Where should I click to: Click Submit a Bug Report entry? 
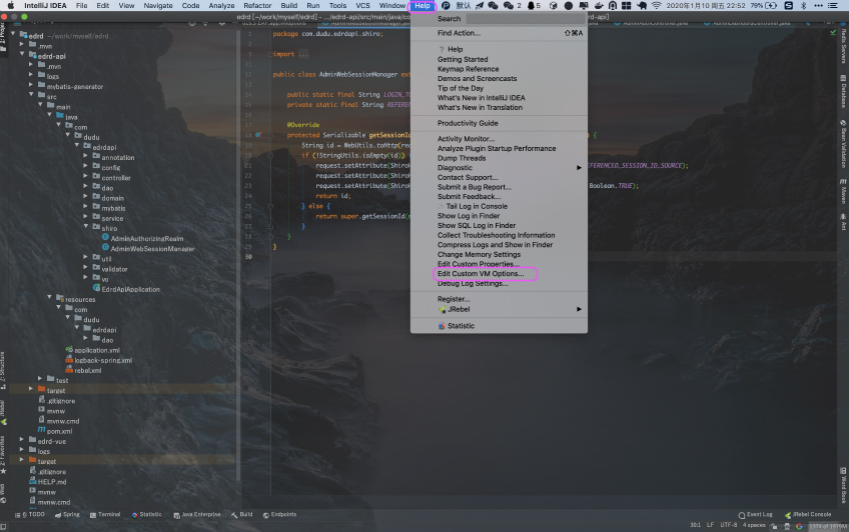[x=474, y=187]
